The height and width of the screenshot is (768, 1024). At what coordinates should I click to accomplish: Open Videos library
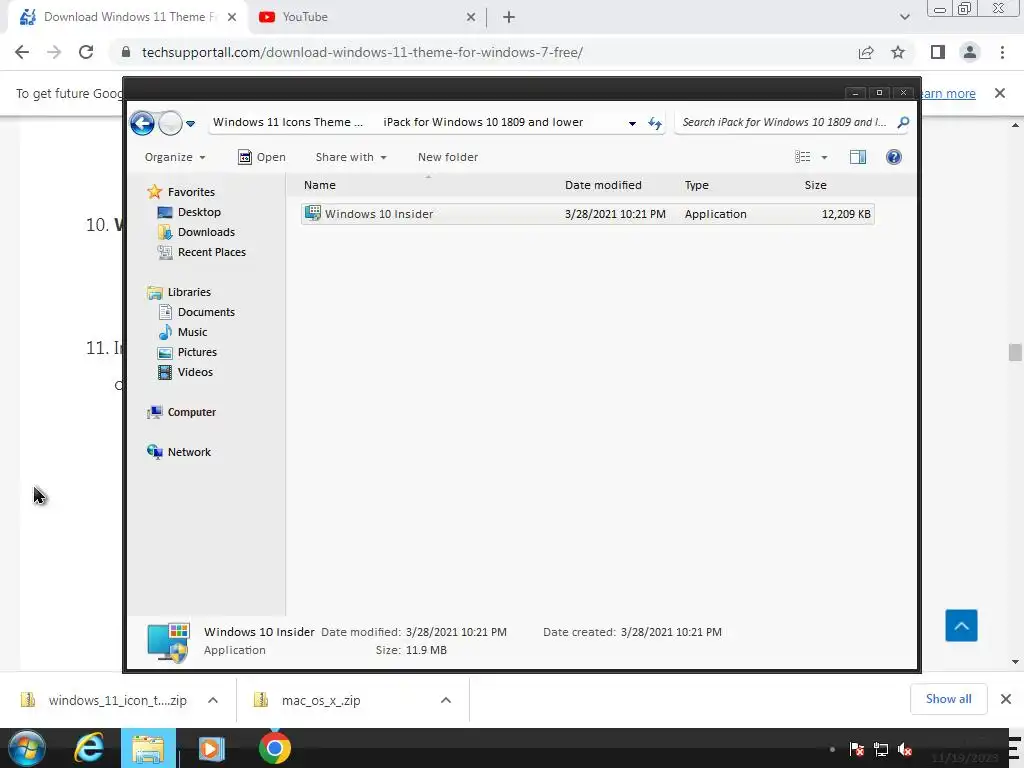point(195,372)
